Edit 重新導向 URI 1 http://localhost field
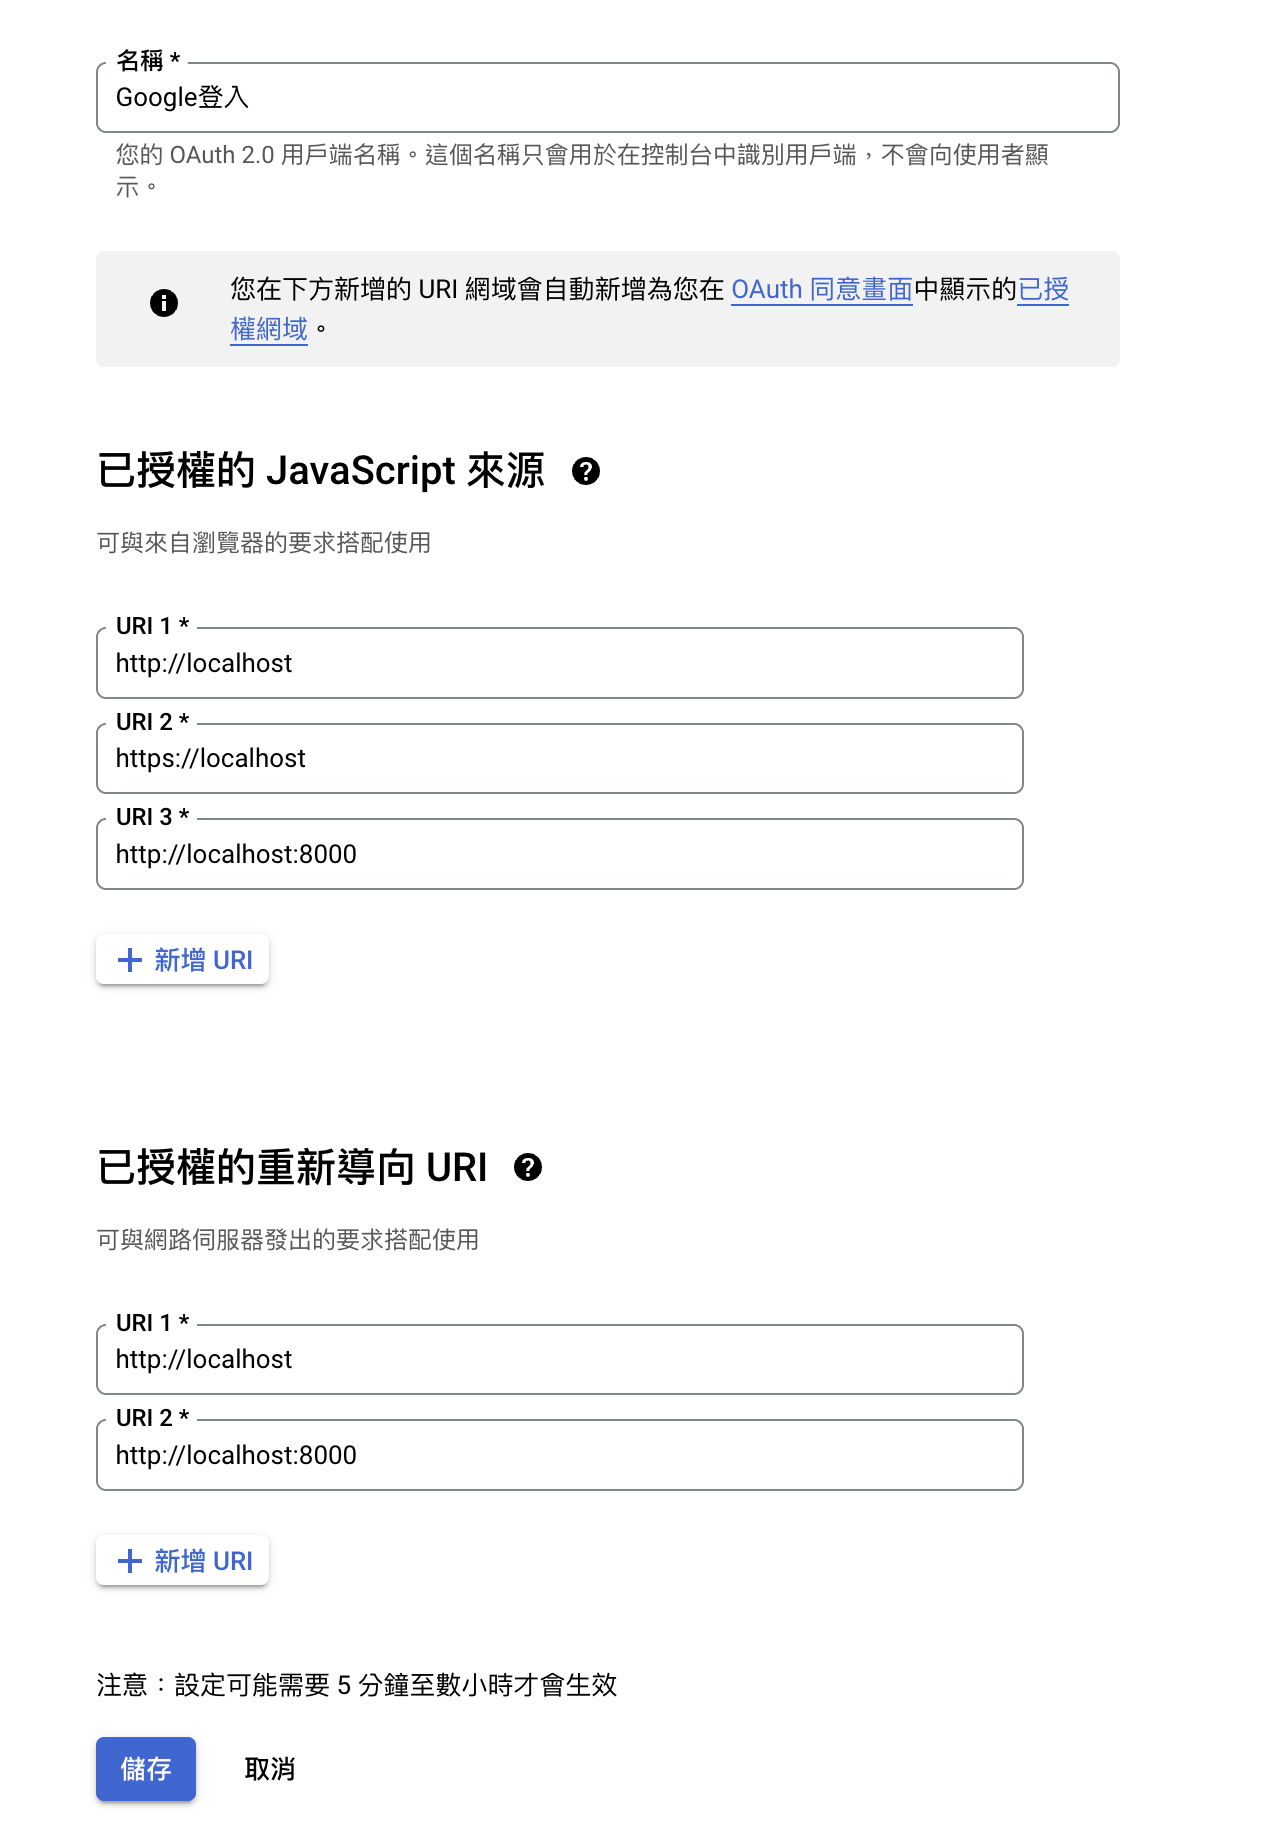This screenshot has width=1278, height=1834. pyautogui.click(x=560, y=1359)
